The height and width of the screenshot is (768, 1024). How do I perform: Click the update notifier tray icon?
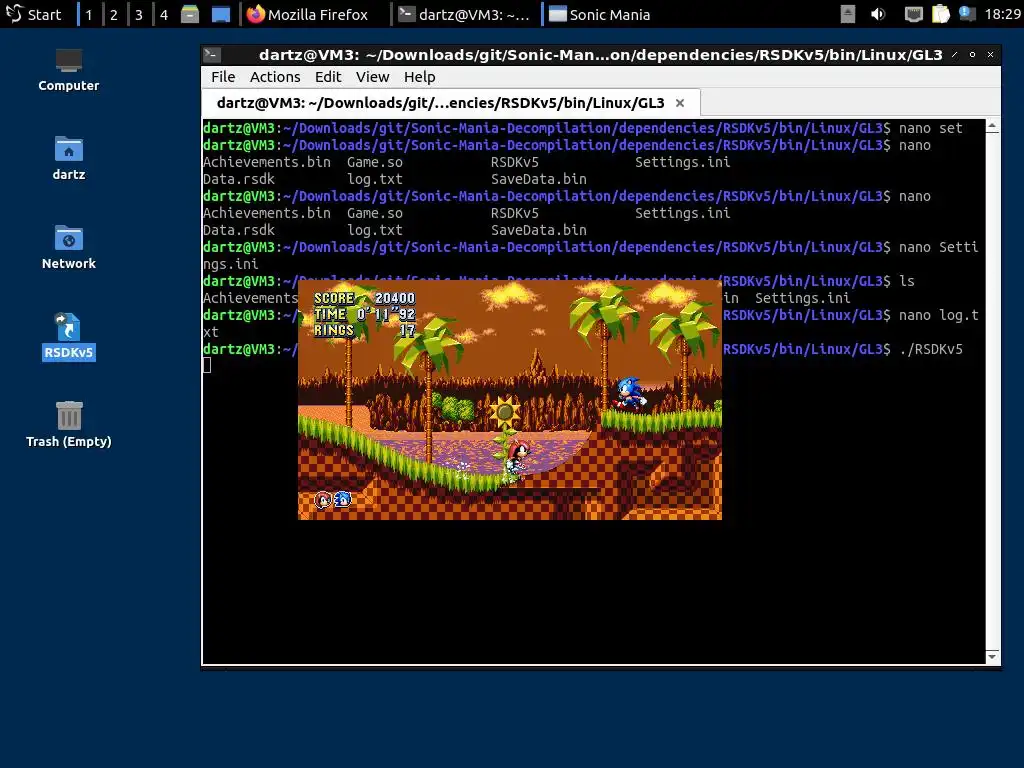[967, 14]
